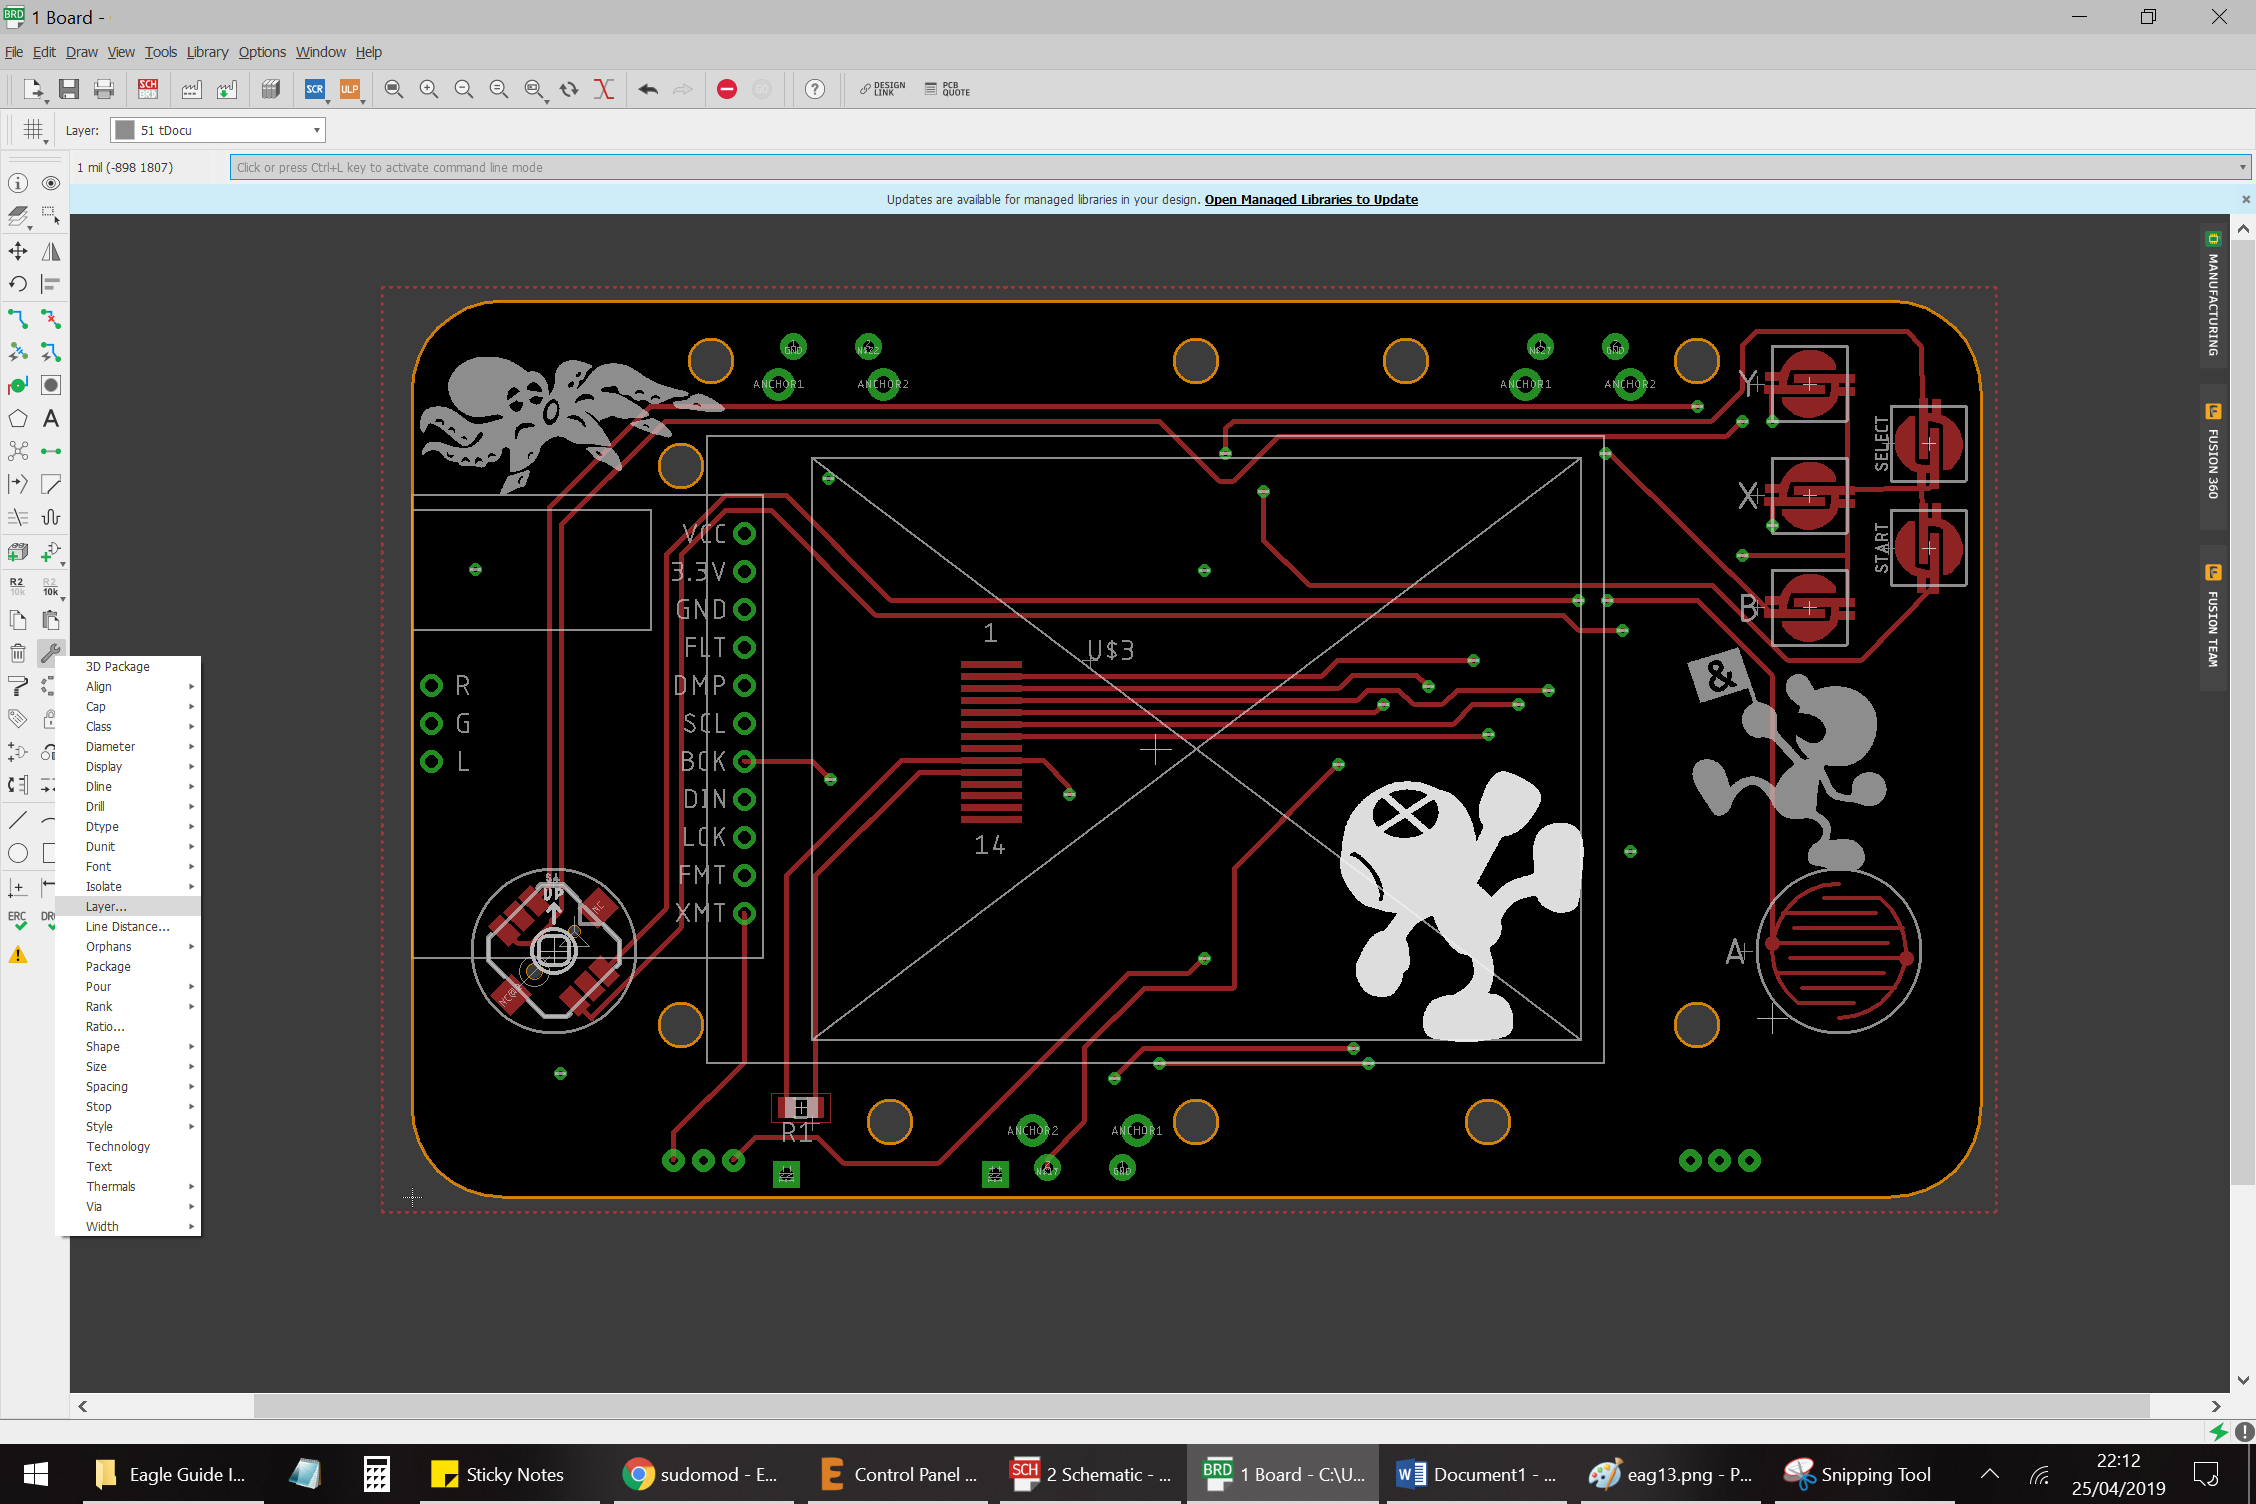This screenshot has height=1504, width=2256.
Task: Open the yellow warning Errors icon
Action: 18,955
